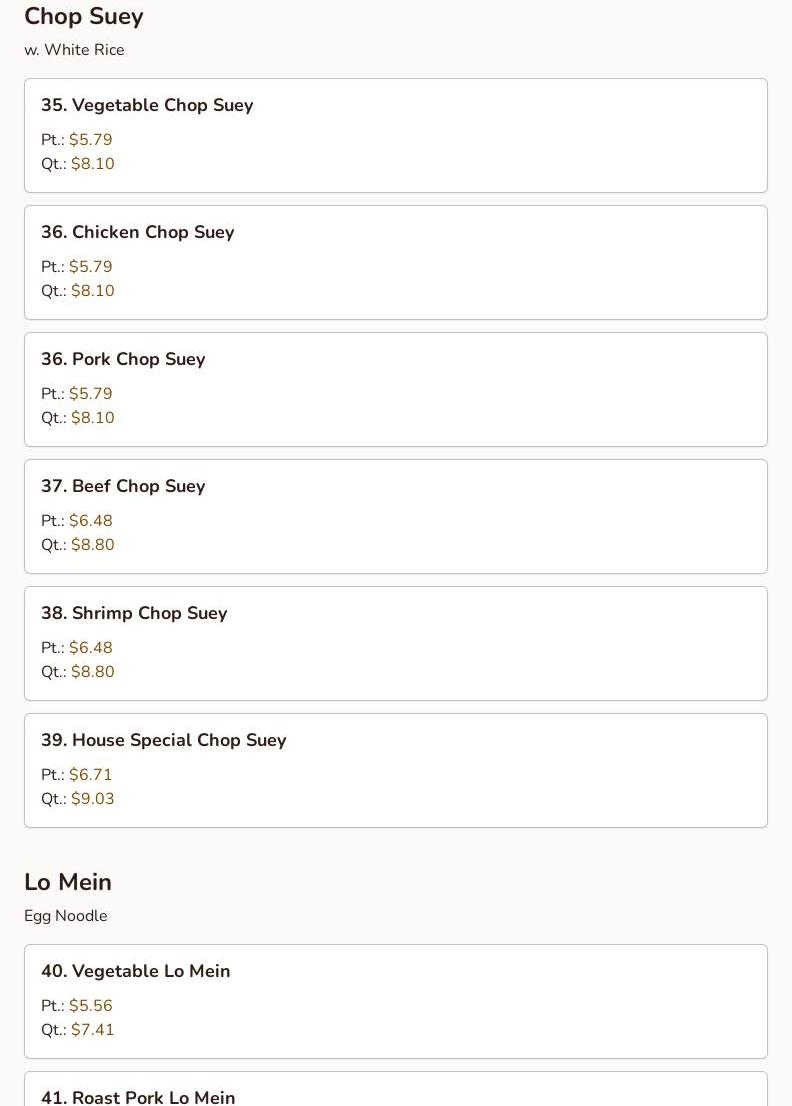This screenshot has width=792, height=1106.
Task: Click the Lo Mein section heading
Action: click(68, 882)
